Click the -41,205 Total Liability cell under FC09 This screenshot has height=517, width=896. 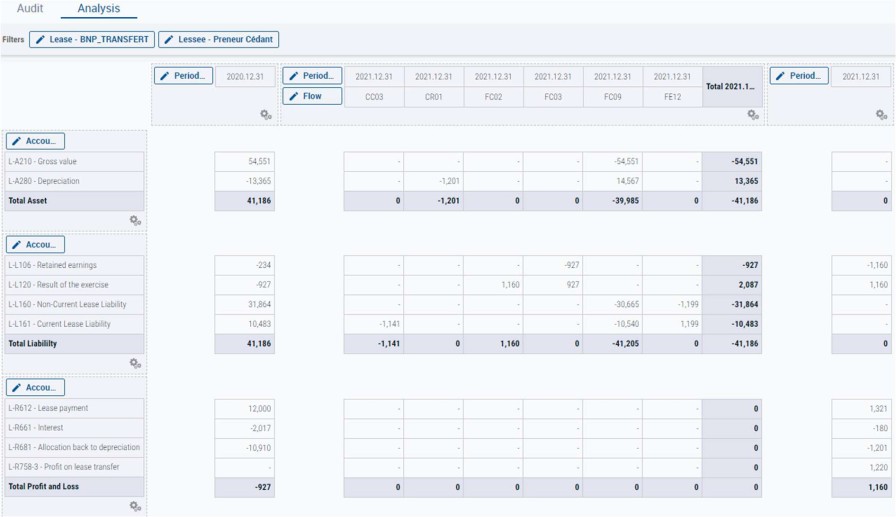pos(613,344)
